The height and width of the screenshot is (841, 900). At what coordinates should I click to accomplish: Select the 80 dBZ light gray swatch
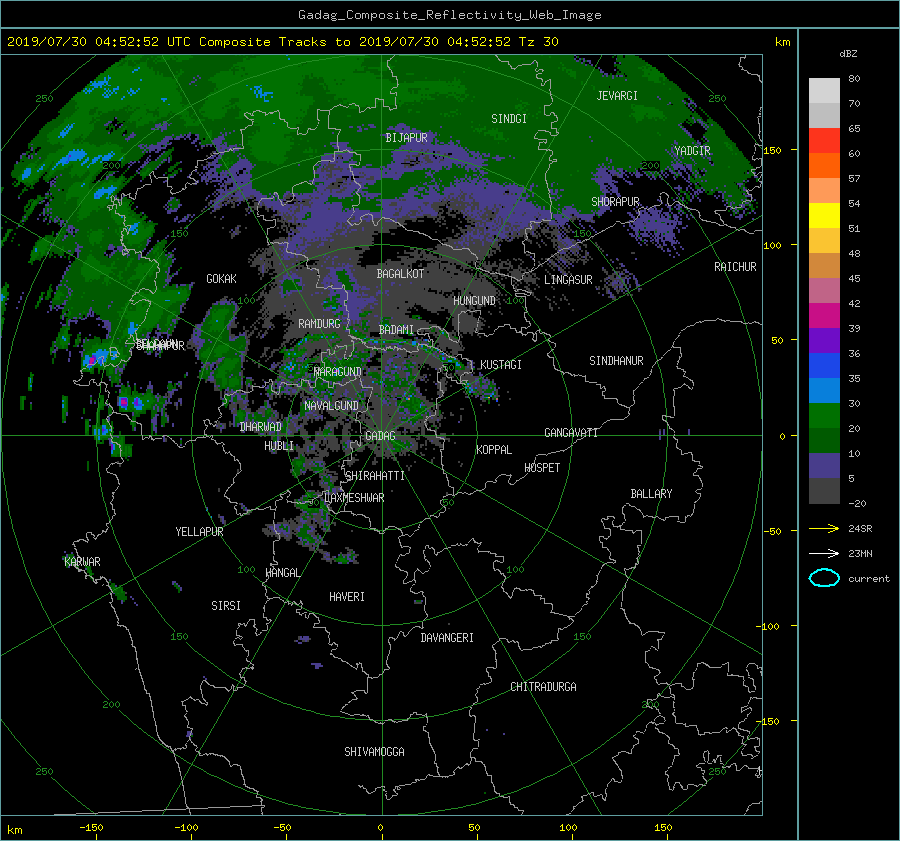coord(824,90)
